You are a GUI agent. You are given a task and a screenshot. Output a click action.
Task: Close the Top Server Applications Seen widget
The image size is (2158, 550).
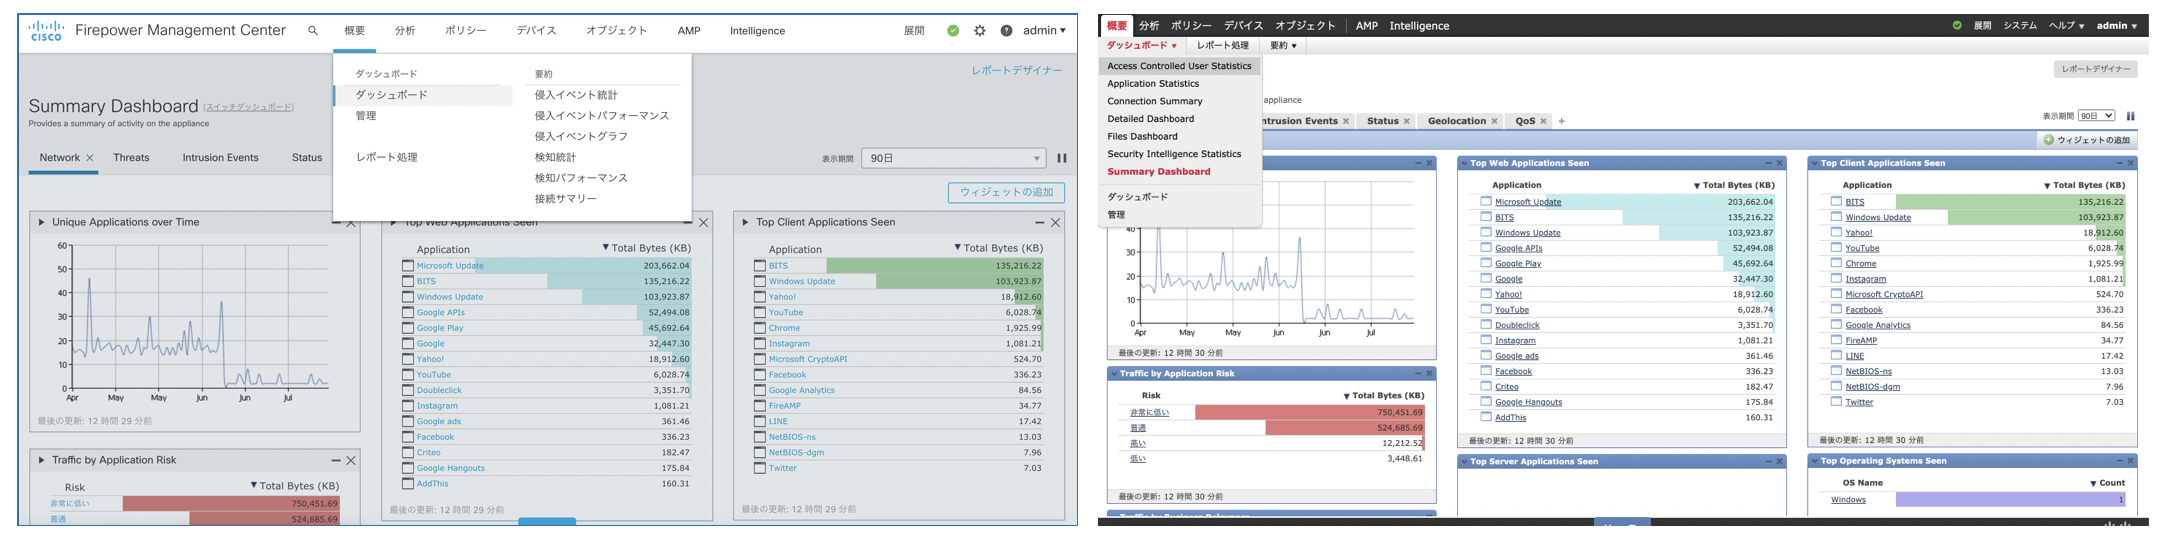click(x=1779, y=462)
